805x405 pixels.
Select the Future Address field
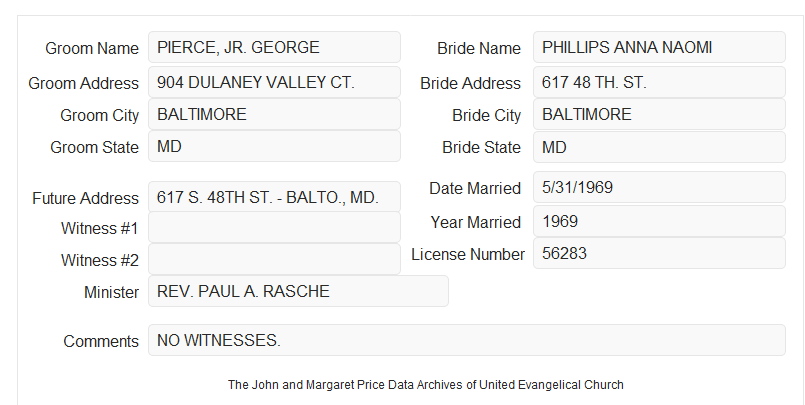coord(274,197)
